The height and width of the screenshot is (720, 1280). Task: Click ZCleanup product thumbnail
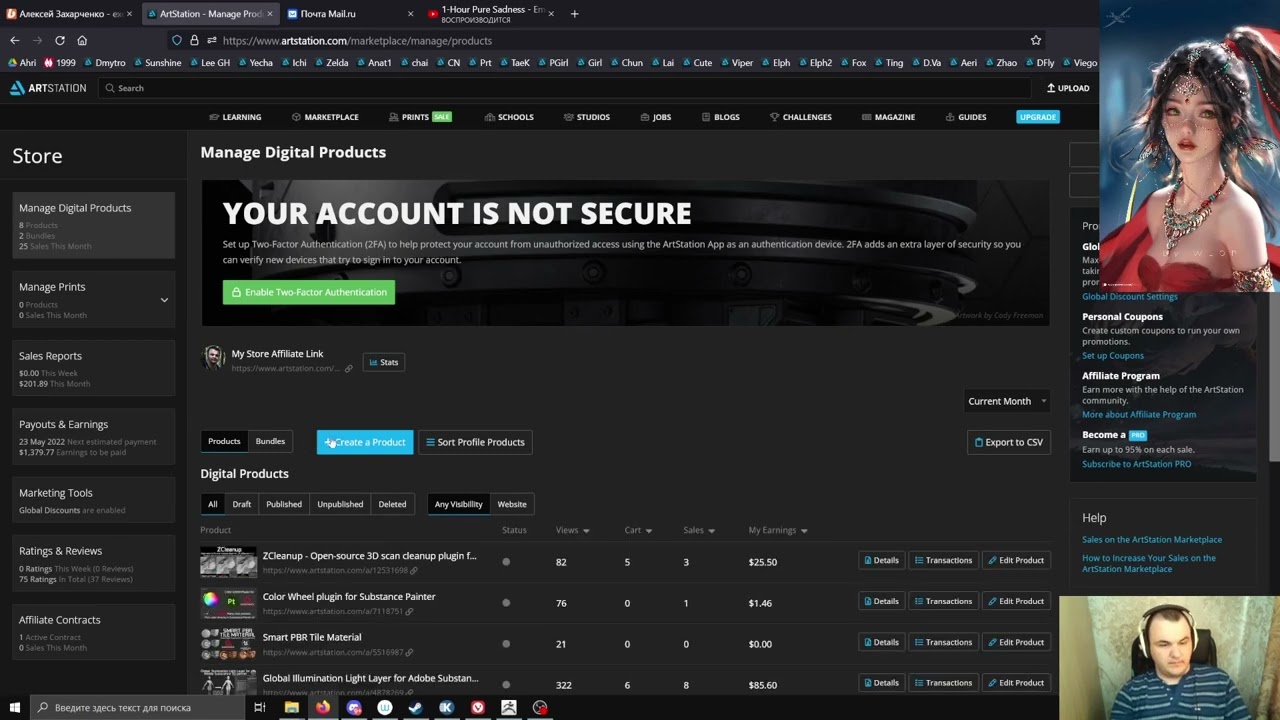228,562
